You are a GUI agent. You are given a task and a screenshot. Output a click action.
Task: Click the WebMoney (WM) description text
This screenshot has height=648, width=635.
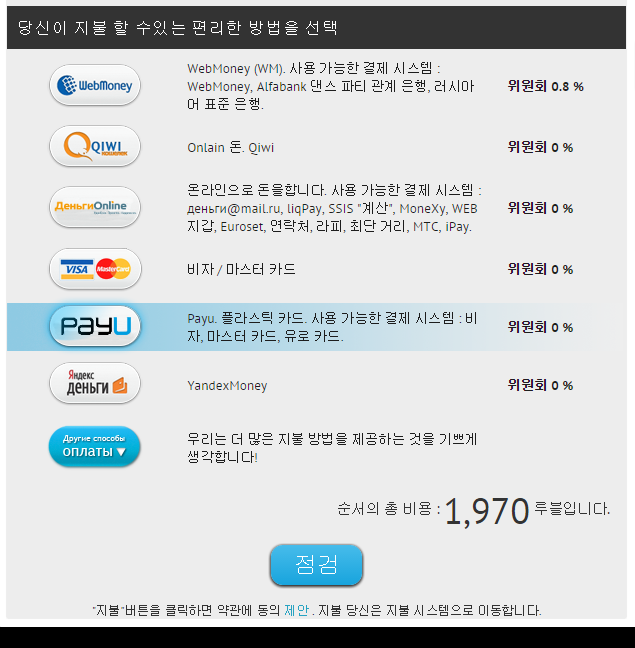[331, 86]
